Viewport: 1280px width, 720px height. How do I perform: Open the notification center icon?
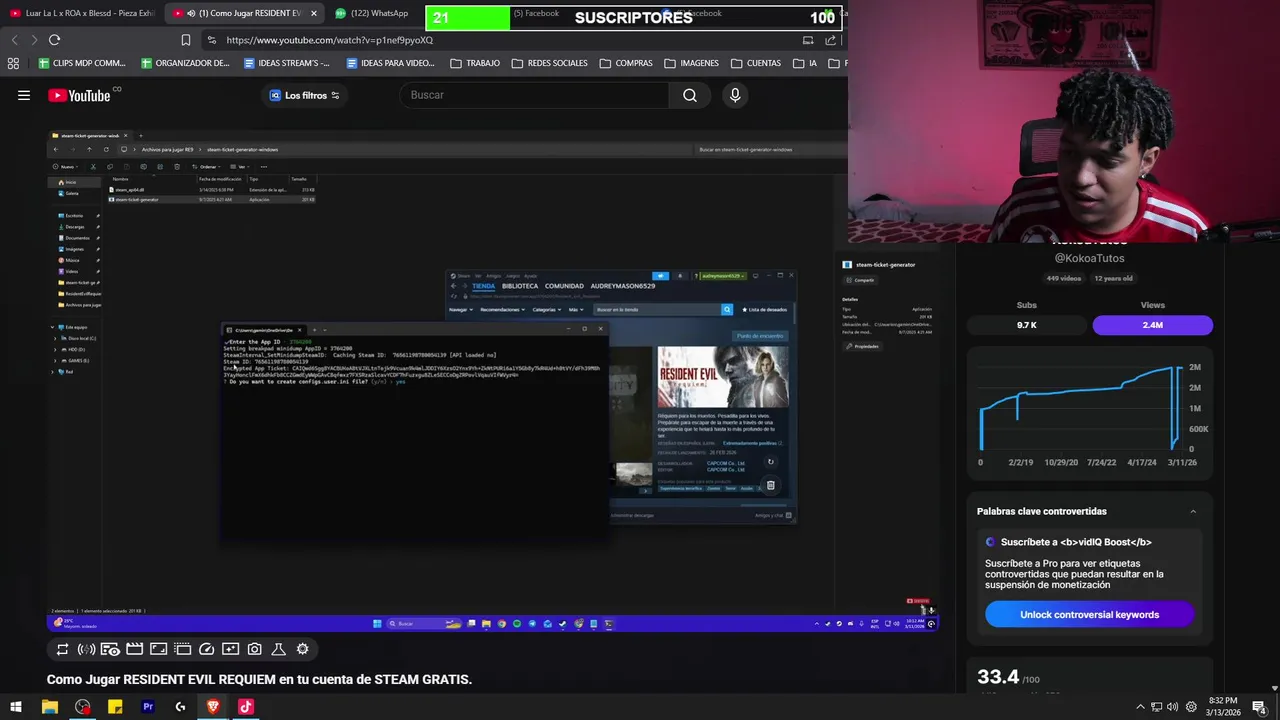[1262, 707]
